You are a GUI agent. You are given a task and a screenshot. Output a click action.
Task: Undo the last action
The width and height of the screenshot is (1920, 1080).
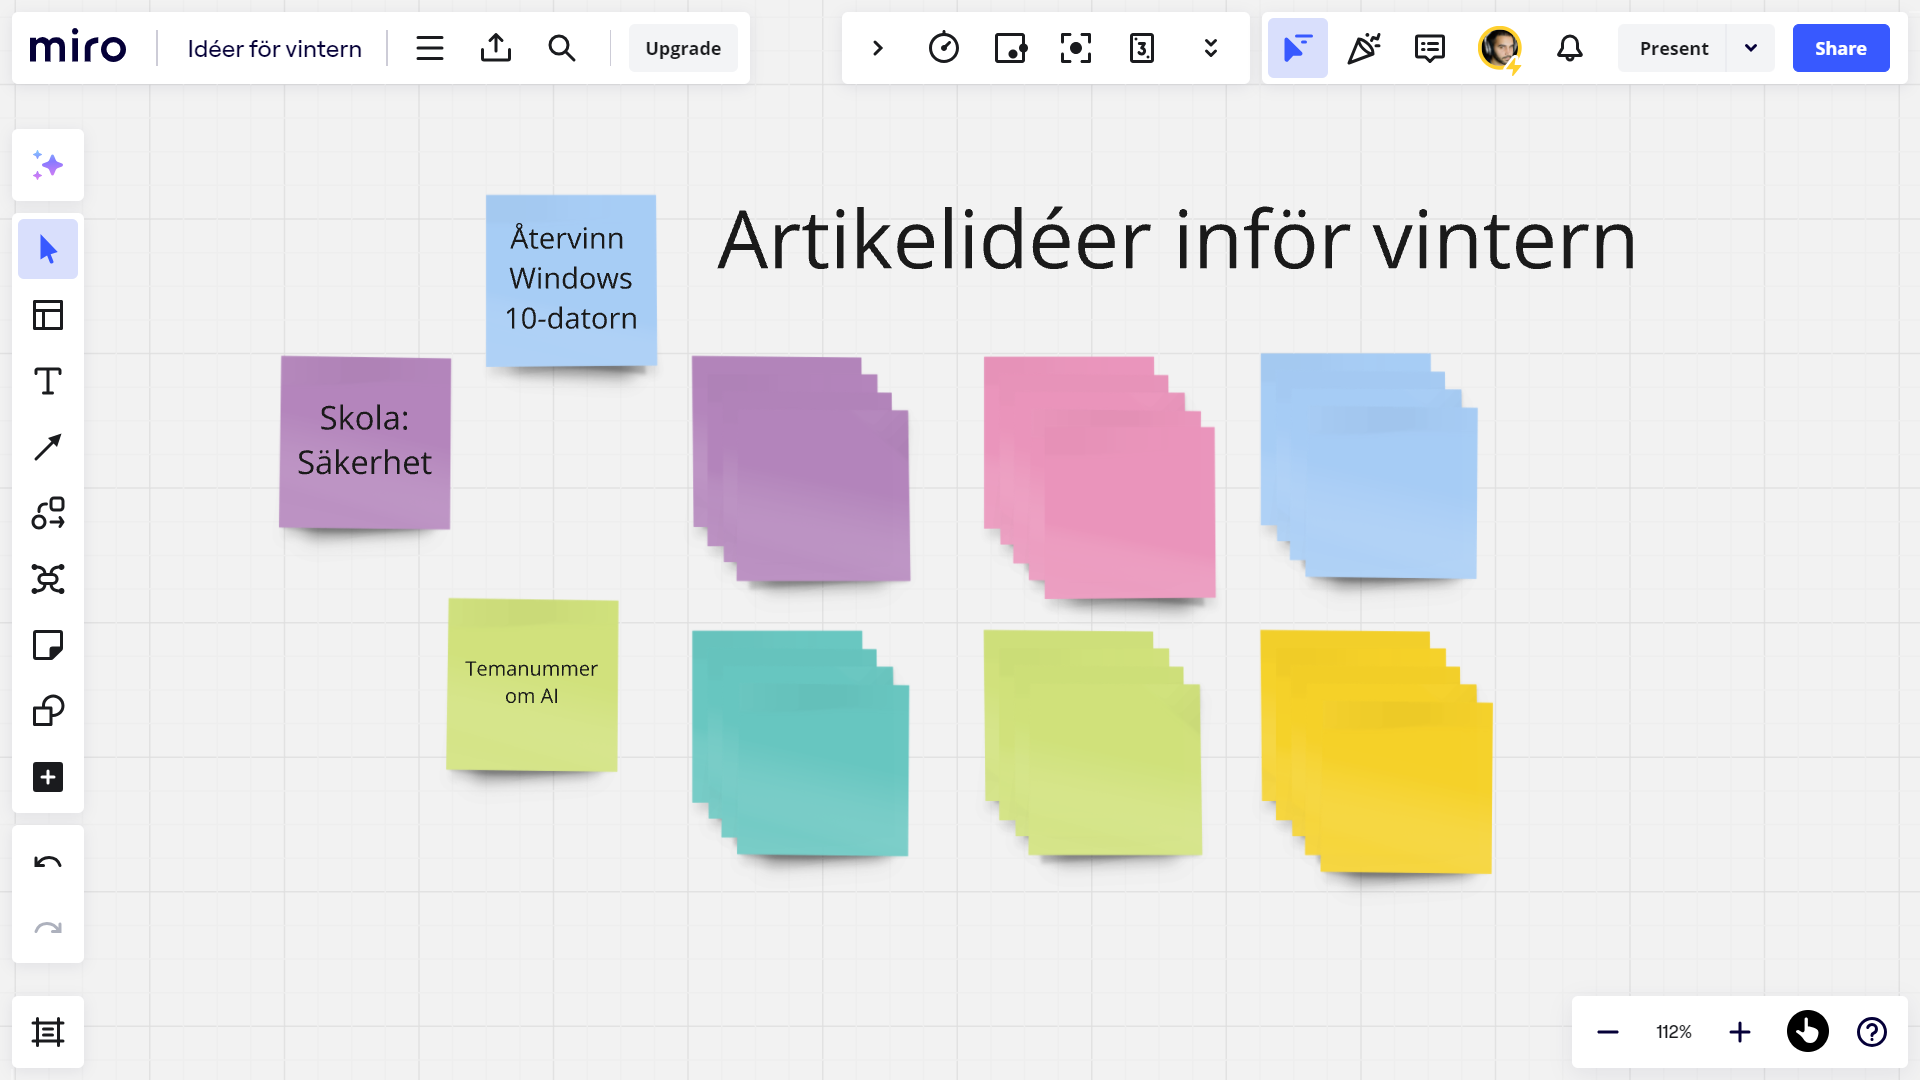pyautogui.click(x=48, y=863)
